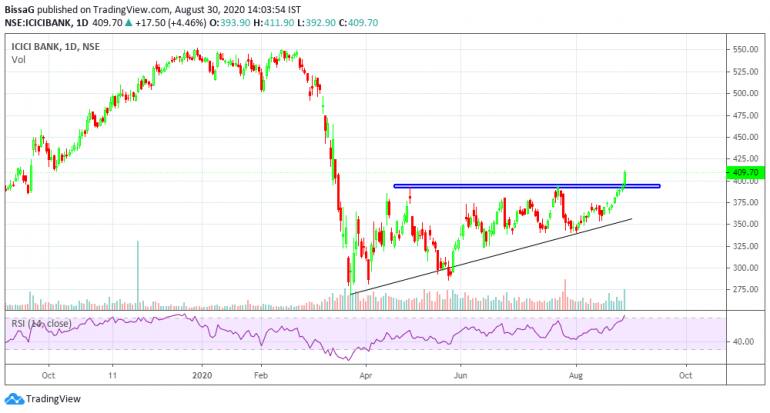770x413 pixels.
Task: Click the 500.00 price axis label
Action: pos(745,93)
